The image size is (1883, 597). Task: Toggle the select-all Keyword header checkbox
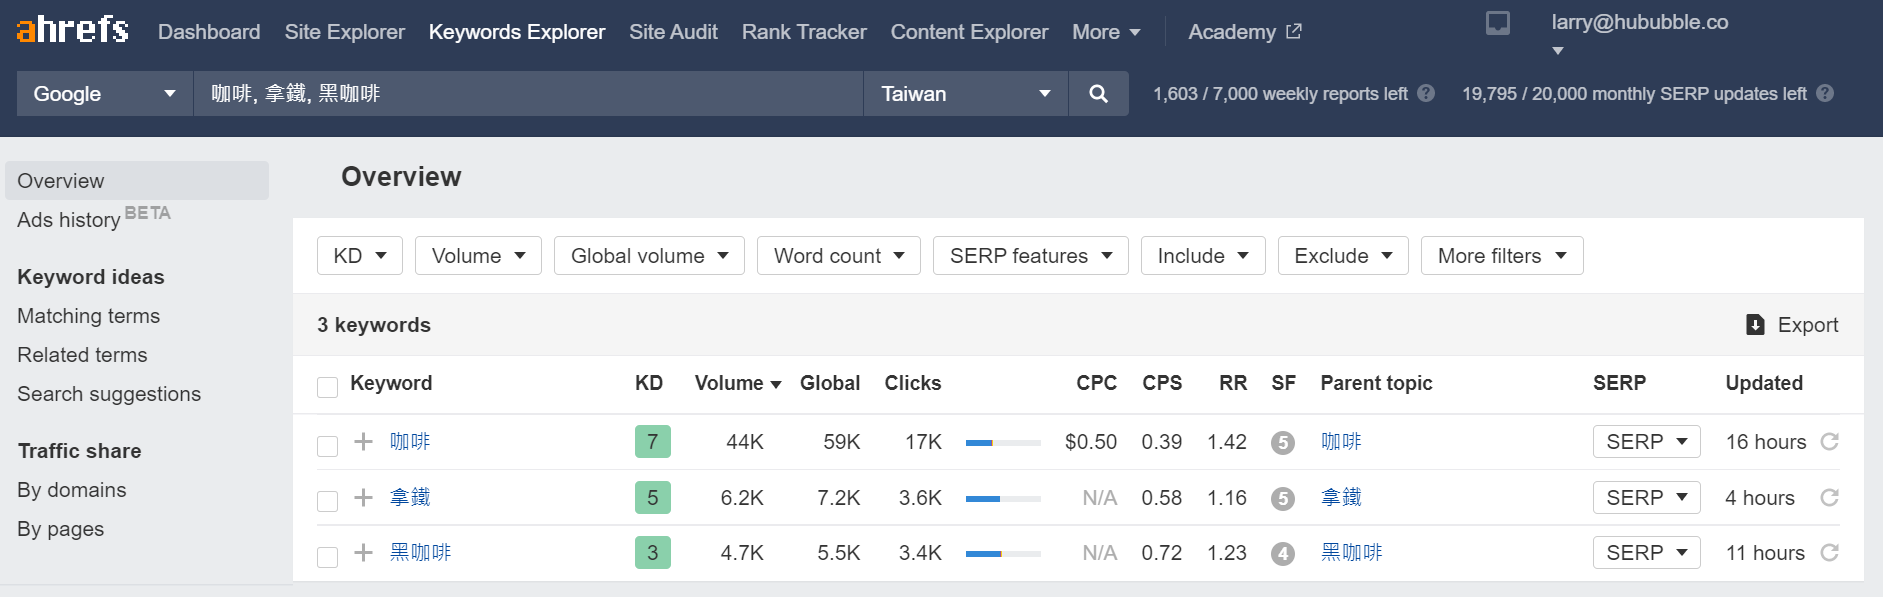[327, 387]
